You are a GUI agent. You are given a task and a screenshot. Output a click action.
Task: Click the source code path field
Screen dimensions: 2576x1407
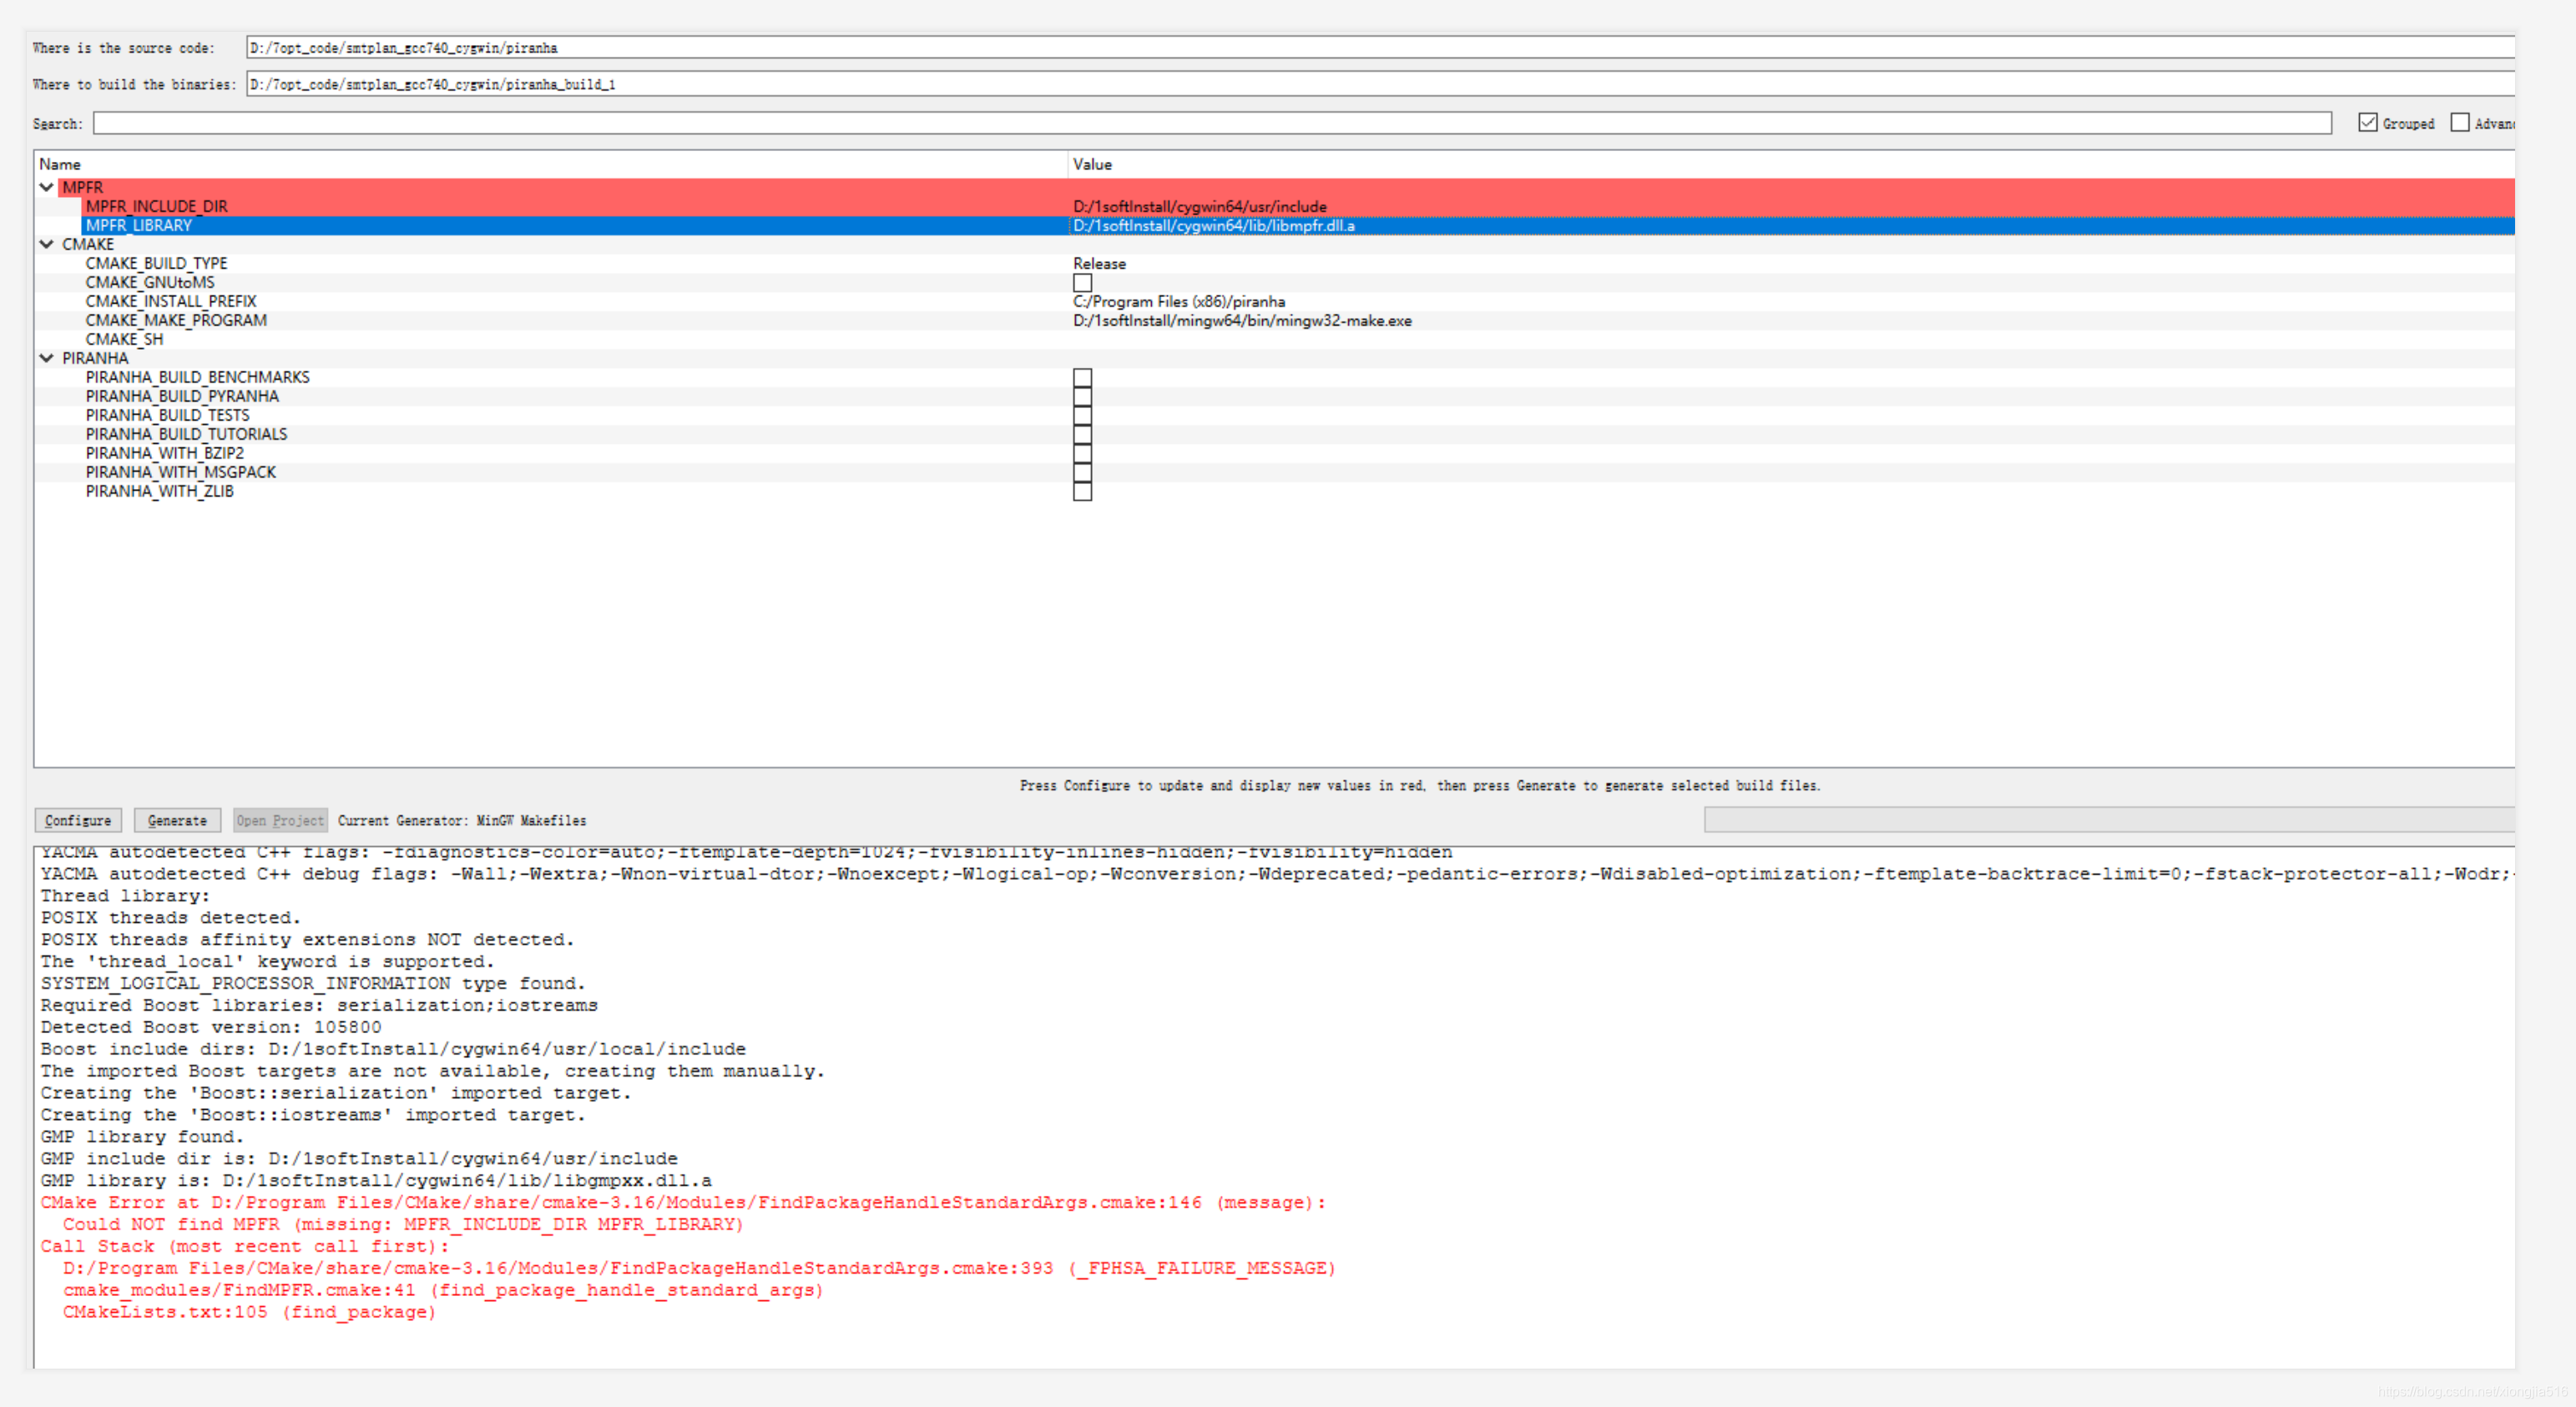tap(1380, 47)
